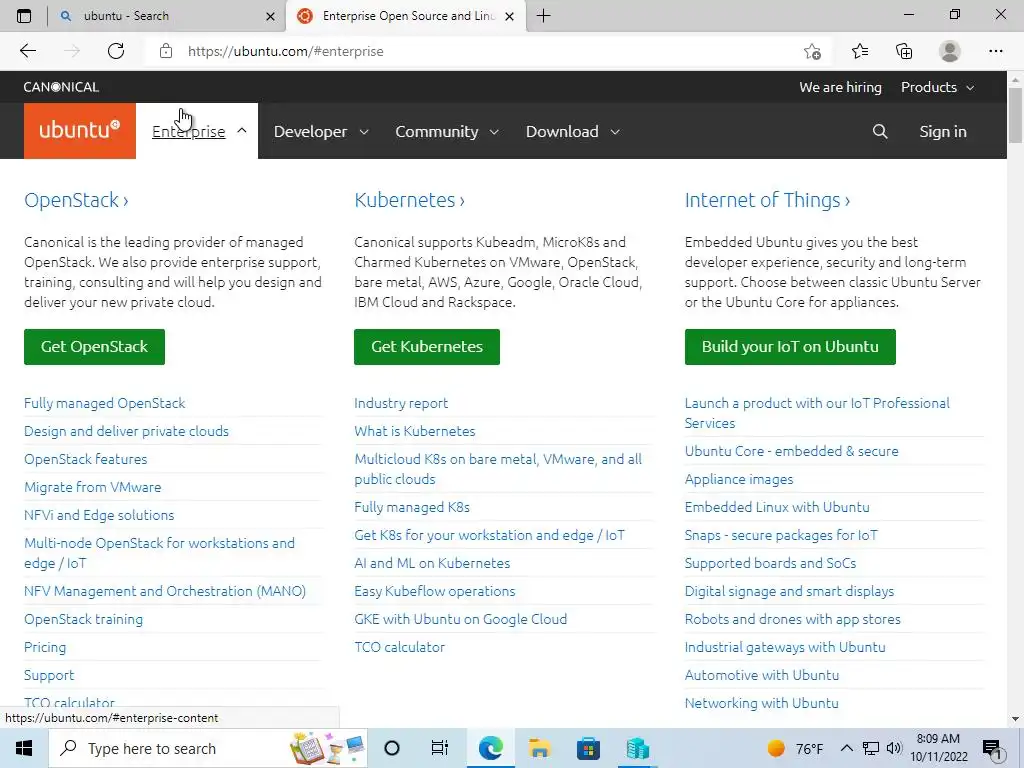This screenshot has width=1024, height=768.
Task: Open the Favorites list icon
Action: (x=859, y=51)
